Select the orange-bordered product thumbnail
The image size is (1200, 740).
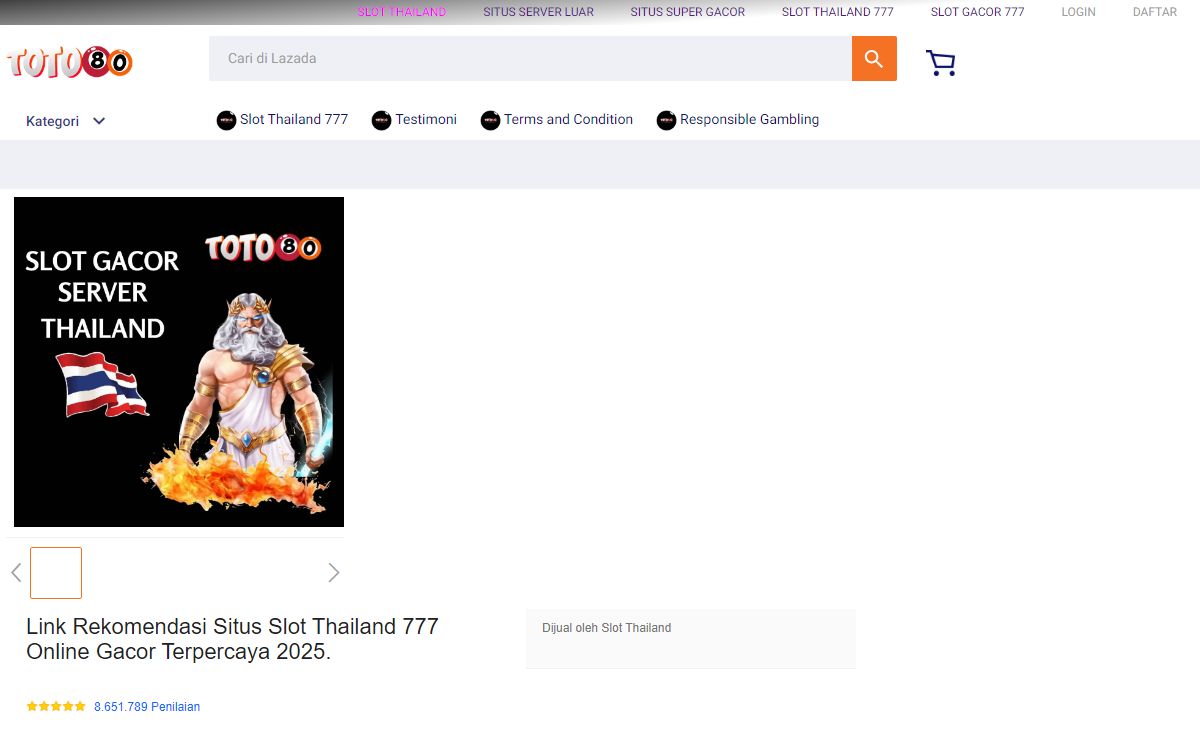click(x=56, y=573)
